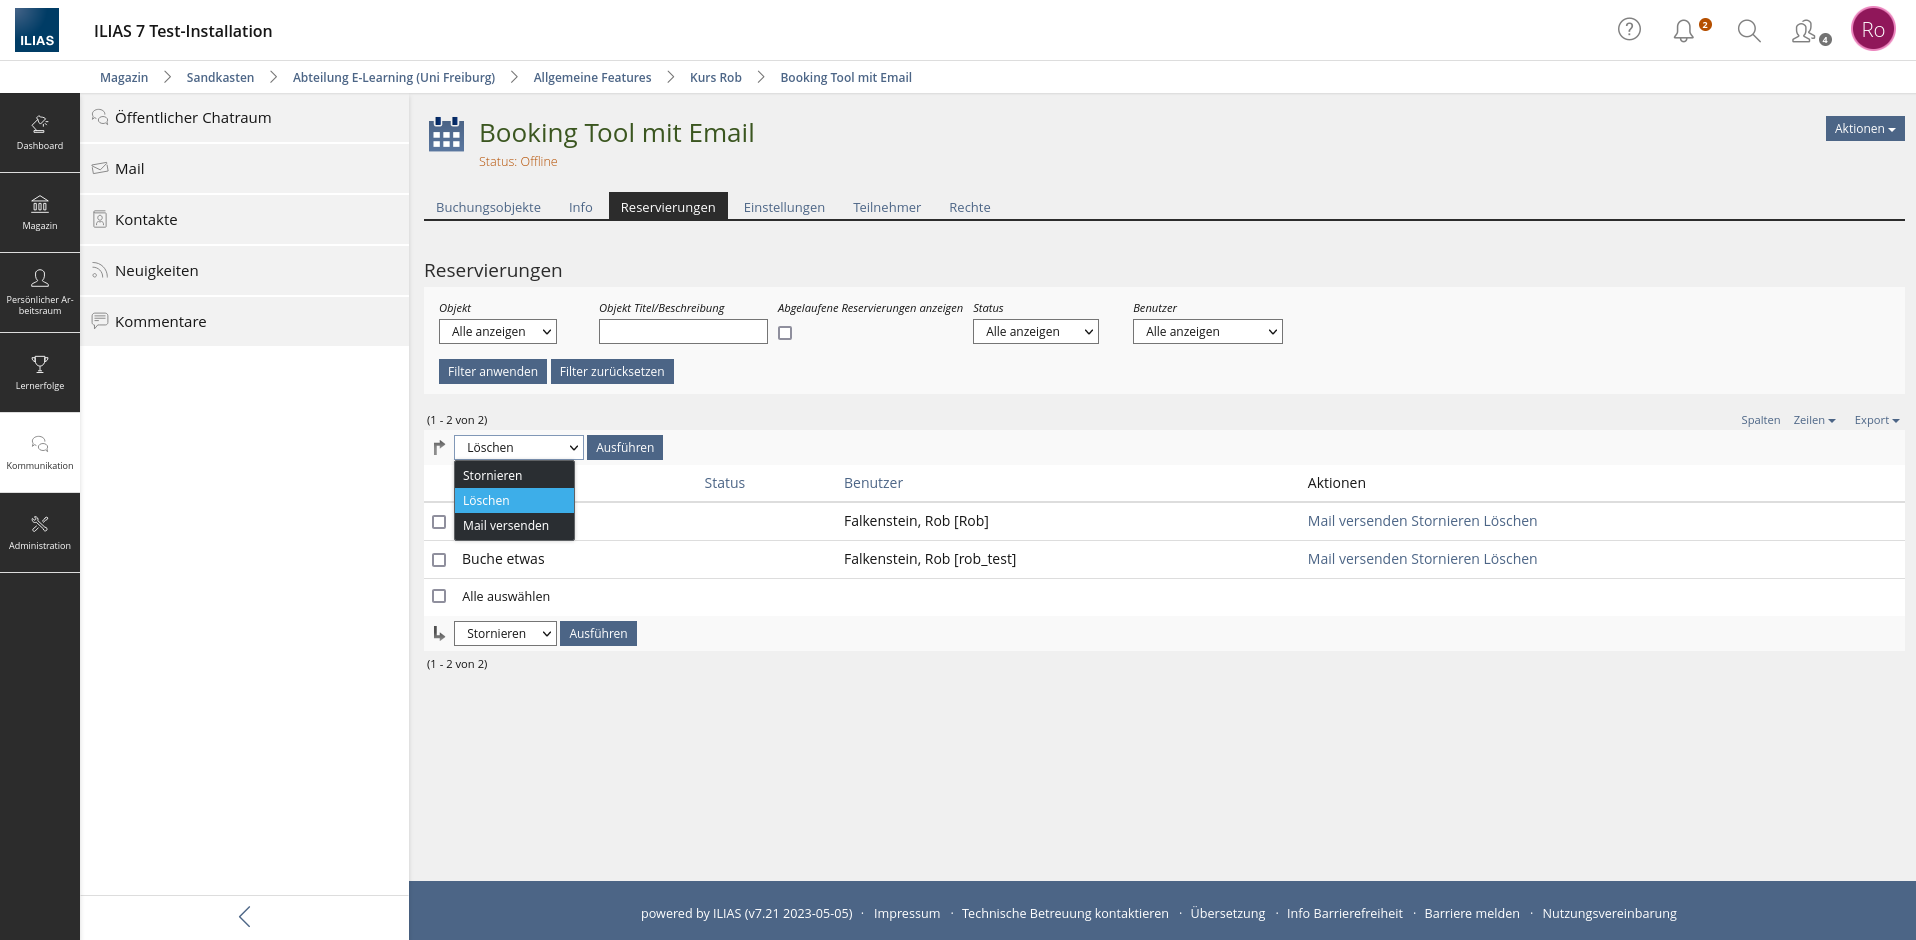Open the Aktionen dropdown button
1916x940 pixels.
[x=1864, y=129]
